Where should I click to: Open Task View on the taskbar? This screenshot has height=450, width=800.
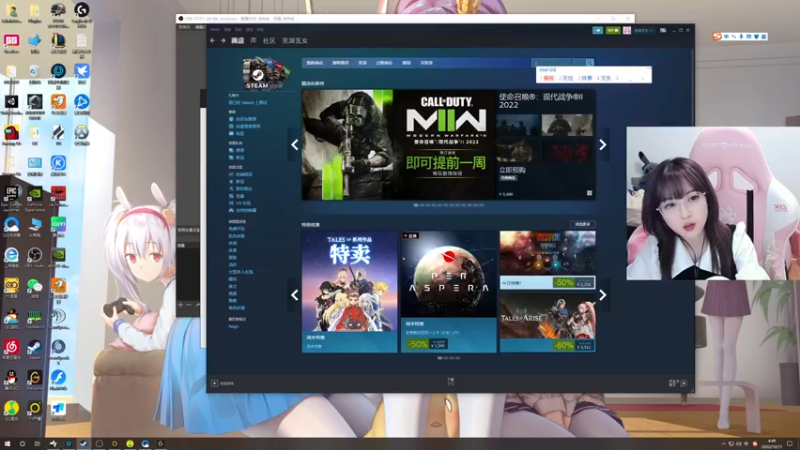[x=37, y=444]
